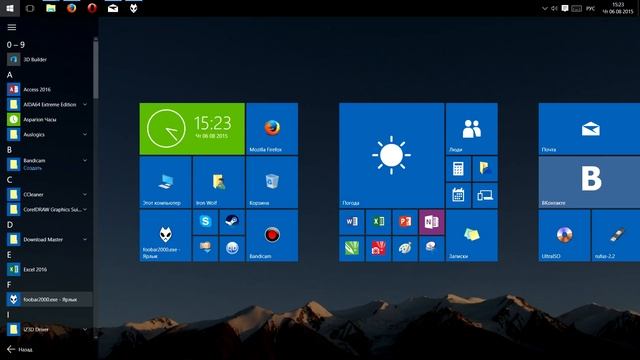Open the taskbar clock and date

pos(618,8)
